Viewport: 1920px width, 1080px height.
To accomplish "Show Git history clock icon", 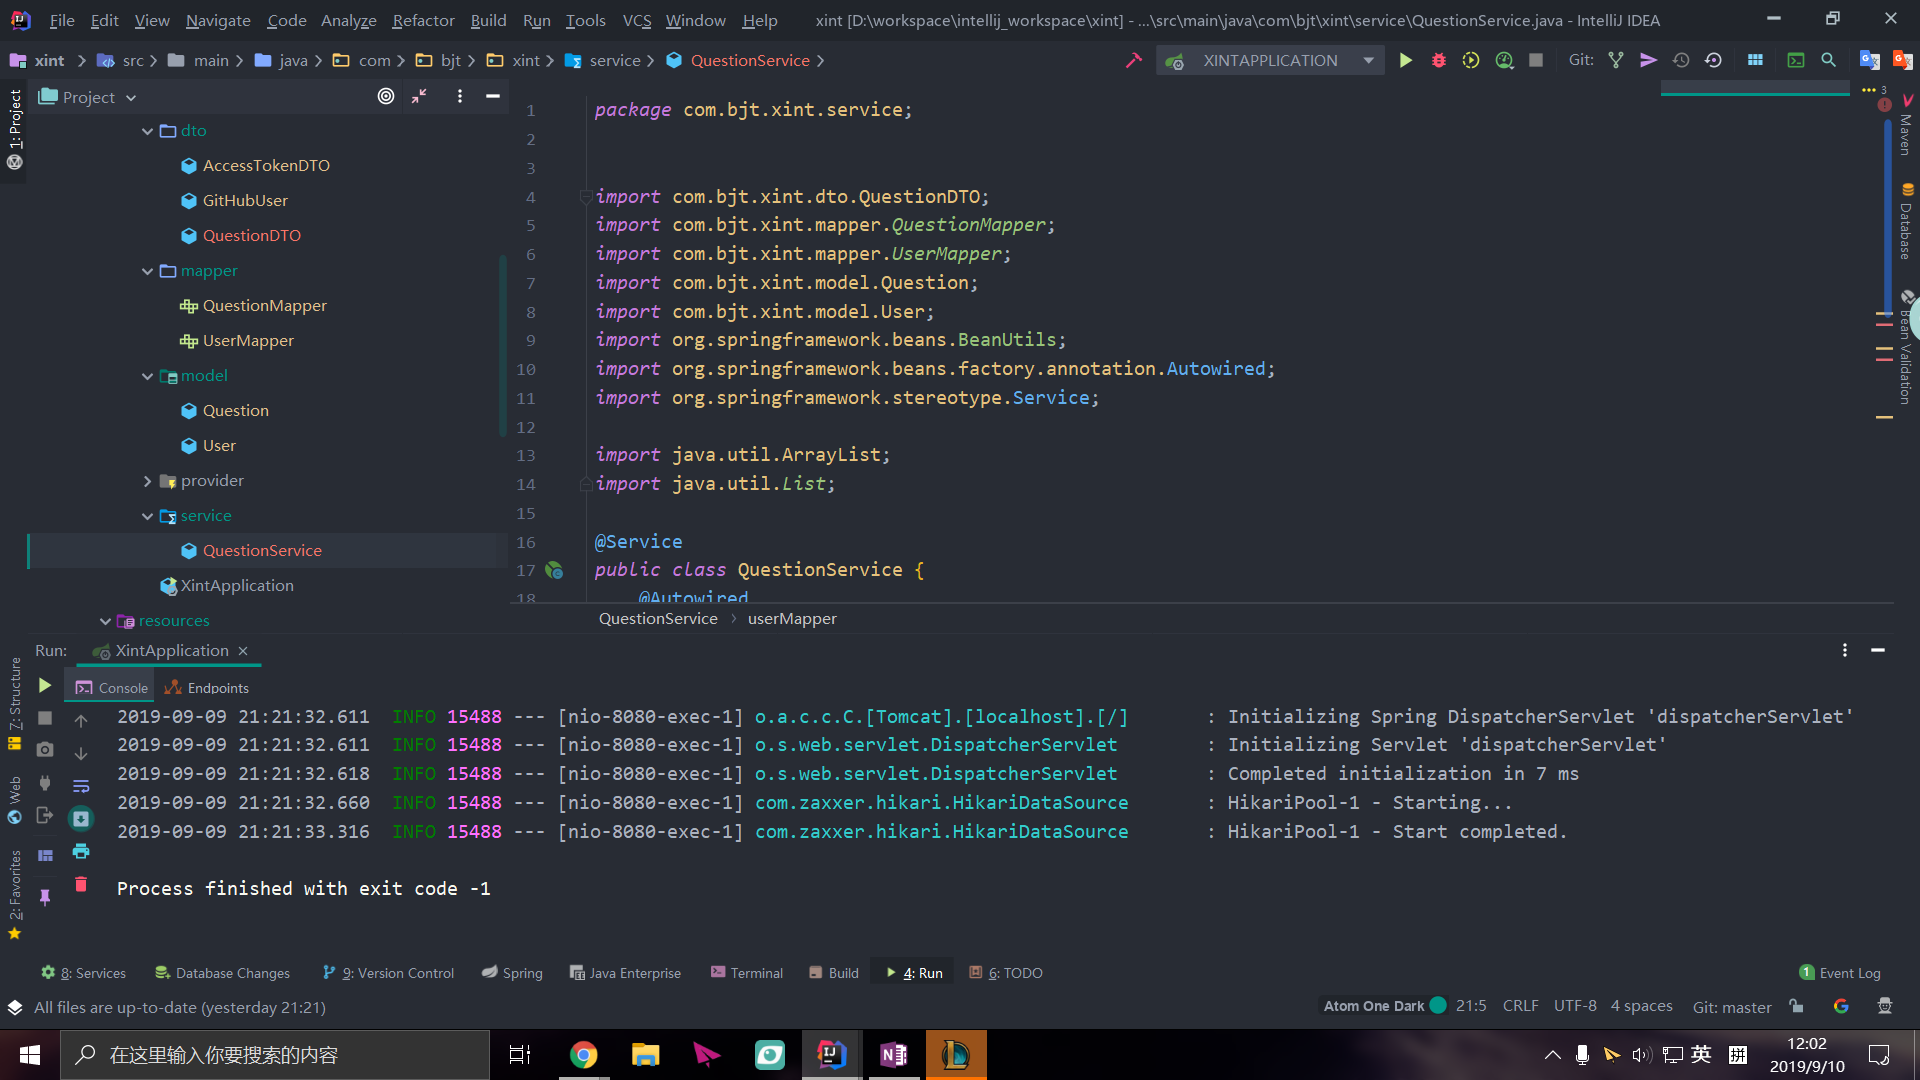I will 1681,60.
